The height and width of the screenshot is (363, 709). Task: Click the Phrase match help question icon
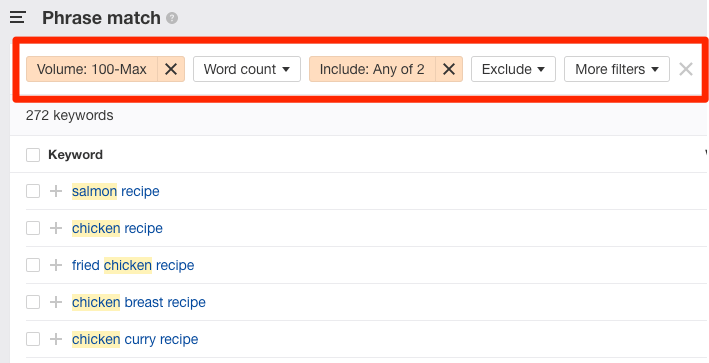(x=172, y=18)
